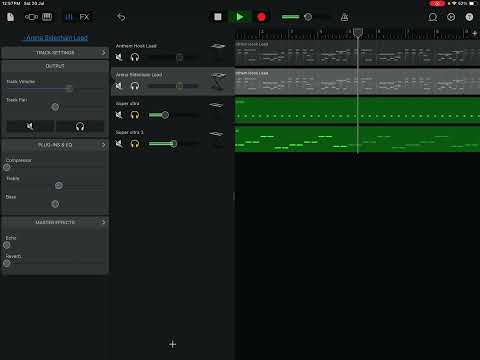The height and width of the screenshot is (360, 480).
Task: Tap the highlighted track's keyboard stand icon
Action: click(x=218, y=81)
